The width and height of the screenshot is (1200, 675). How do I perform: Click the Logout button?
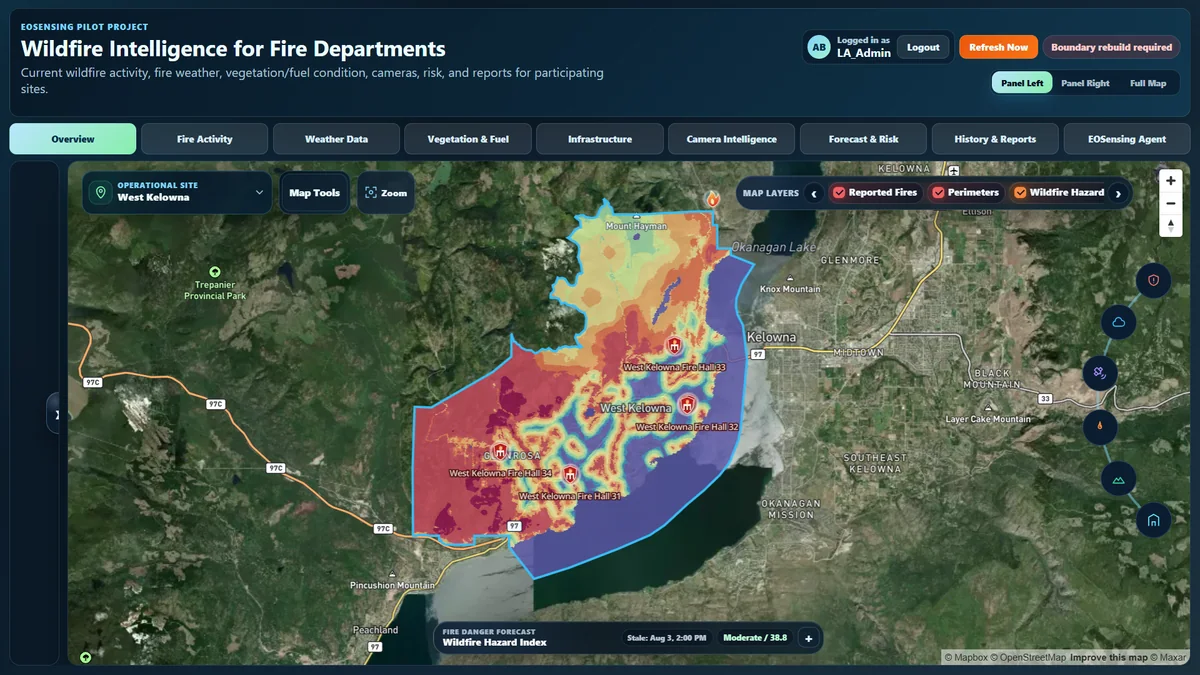point(923,47)
